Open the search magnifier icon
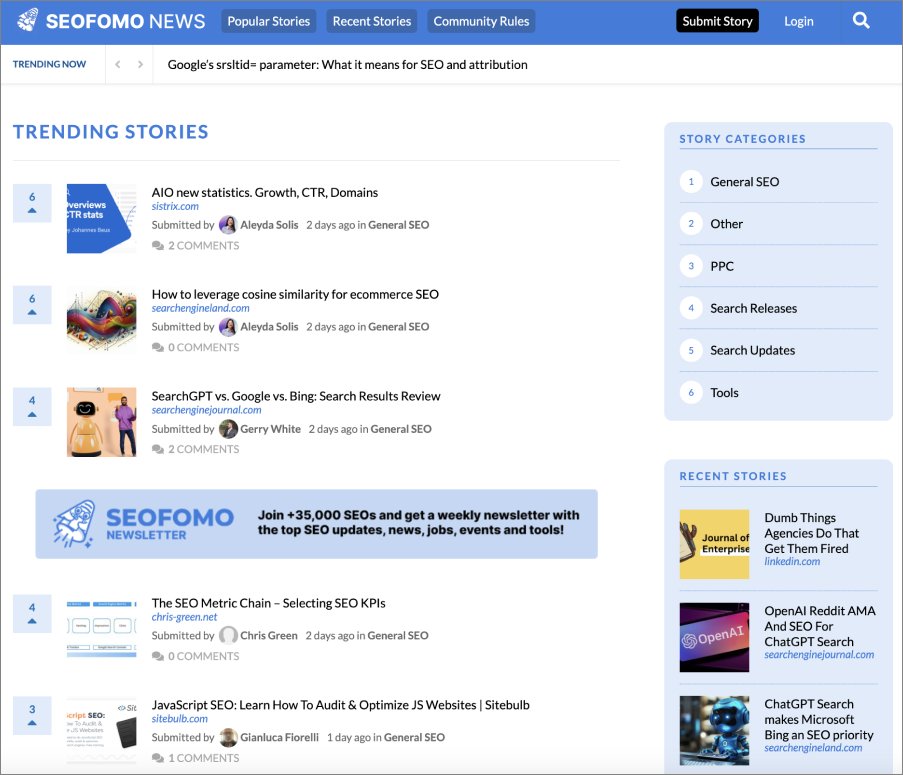 (861, 21)
